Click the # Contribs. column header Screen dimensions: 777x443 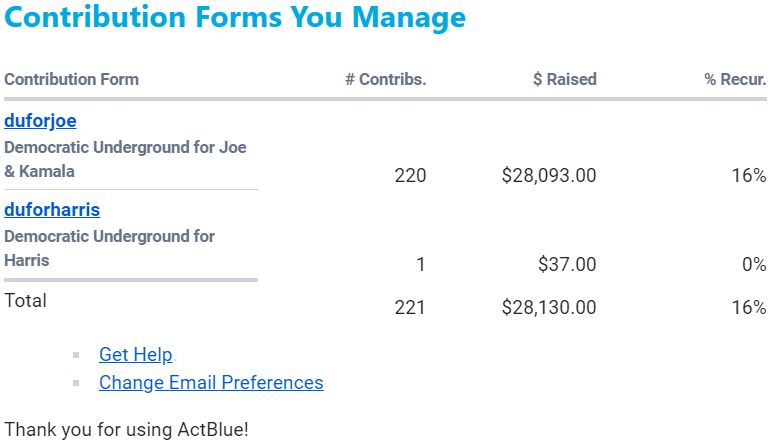click(386, 79)
